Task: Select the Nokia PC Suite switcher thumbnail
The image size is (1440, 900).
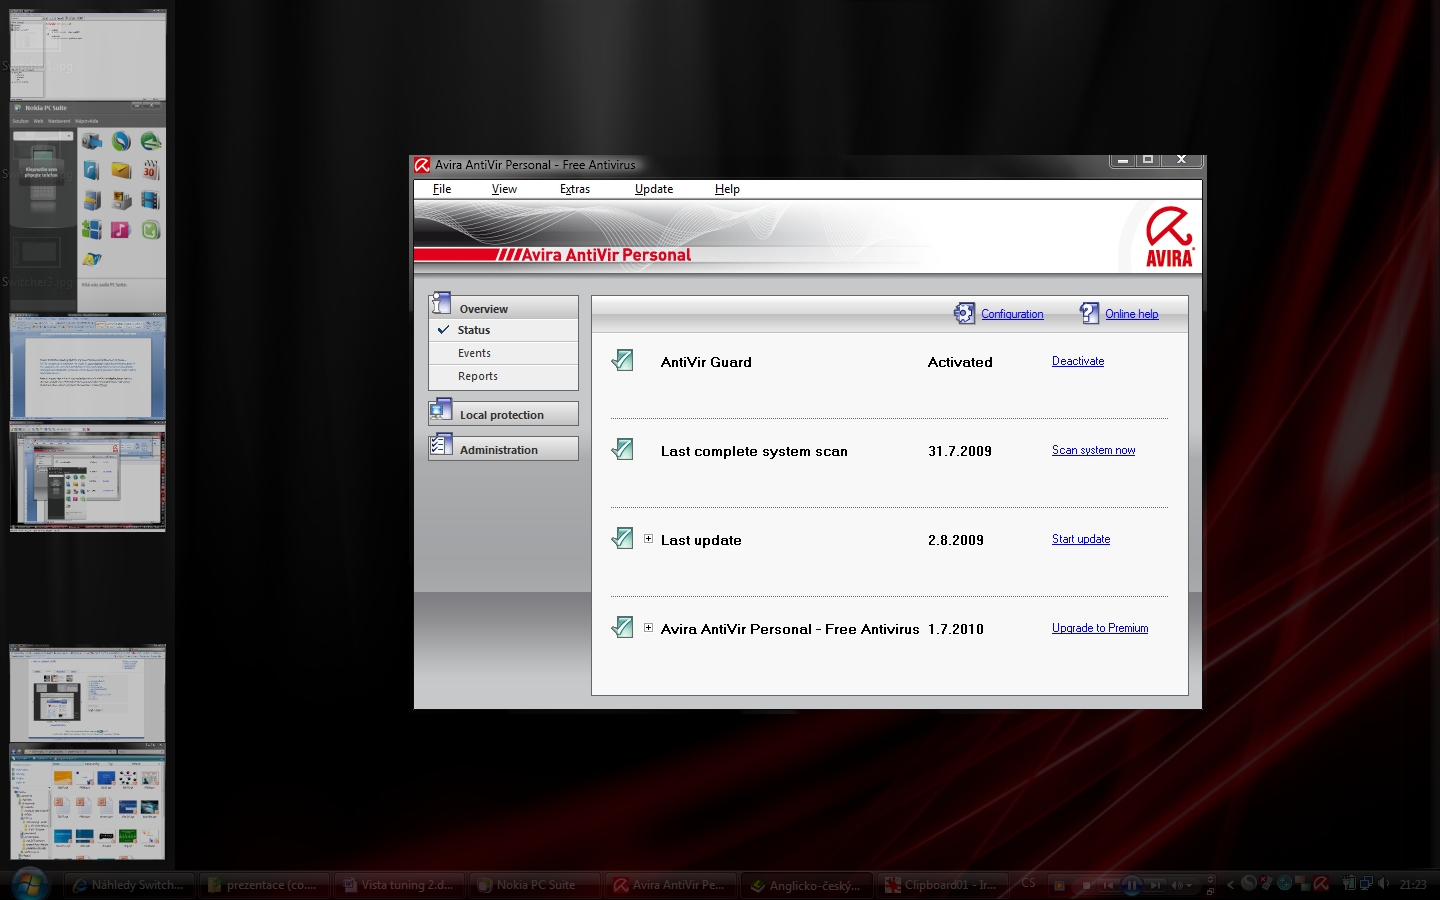Action: pyautogui.click(x=88, y=206)
